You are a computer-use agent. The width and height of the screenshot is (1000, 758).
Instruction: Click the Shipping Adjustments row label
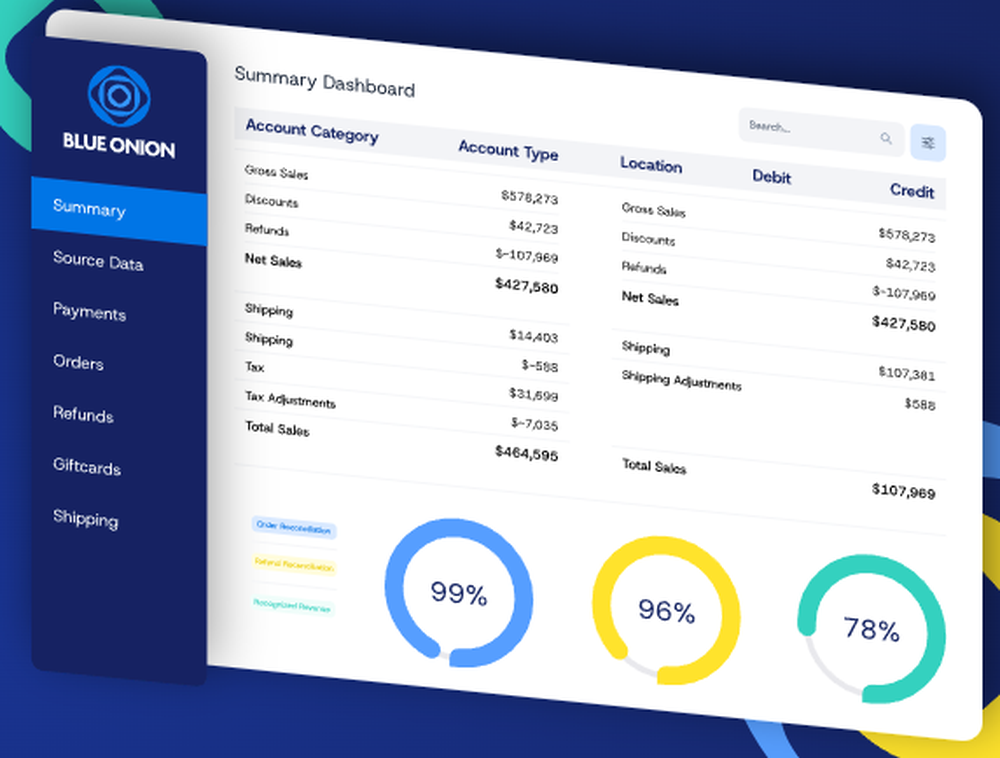click(682, 380)
